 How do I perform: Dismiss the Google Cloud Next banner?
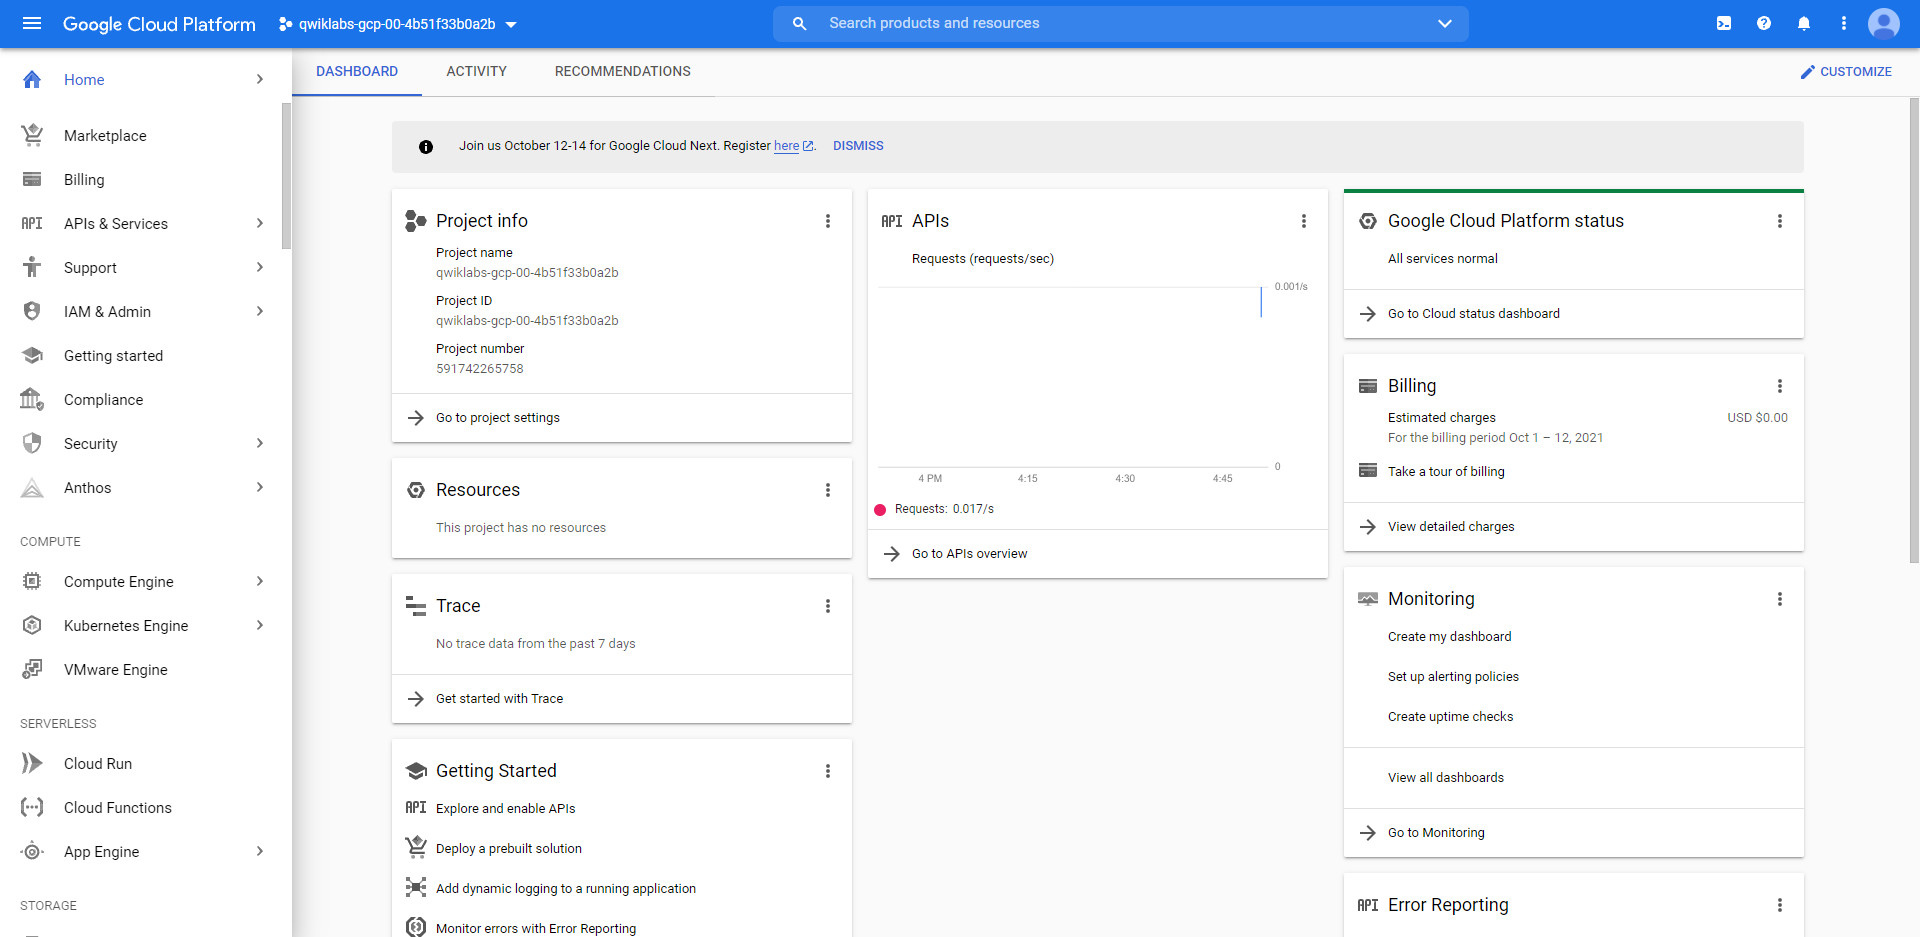click(857, 145)
